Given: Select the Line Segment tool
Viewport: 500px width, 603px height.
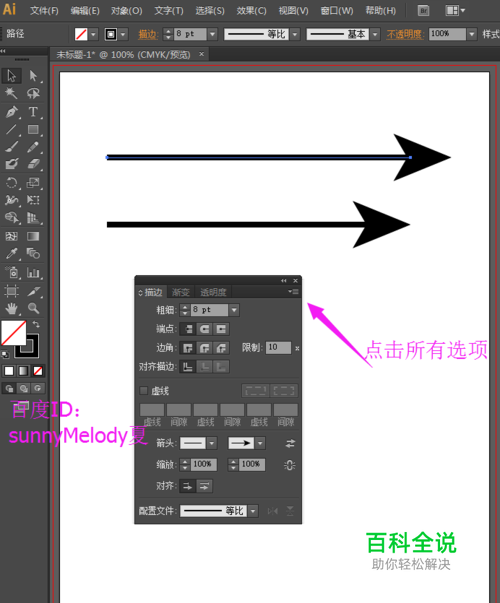Looking at the screenshot, I should tap(12, 130).
